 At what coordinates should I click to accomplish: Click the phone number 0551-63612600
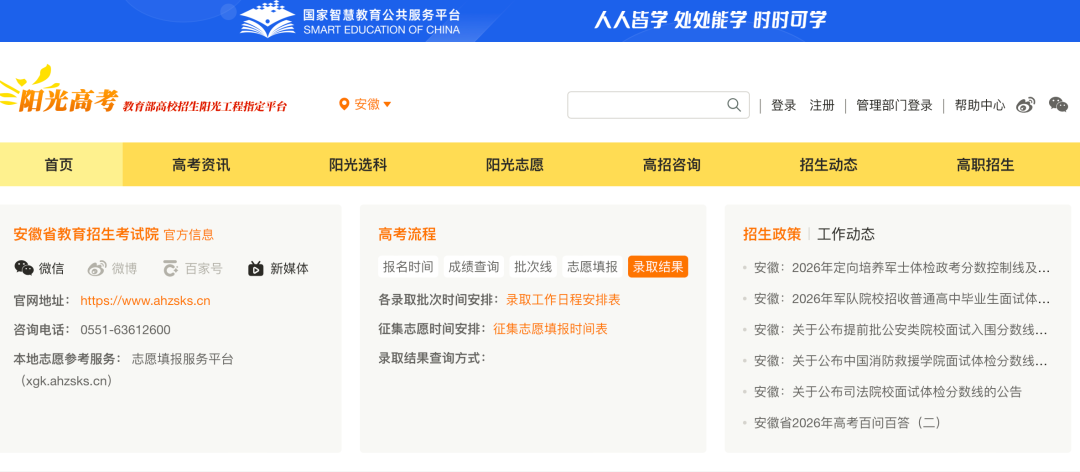pos(125,330)
